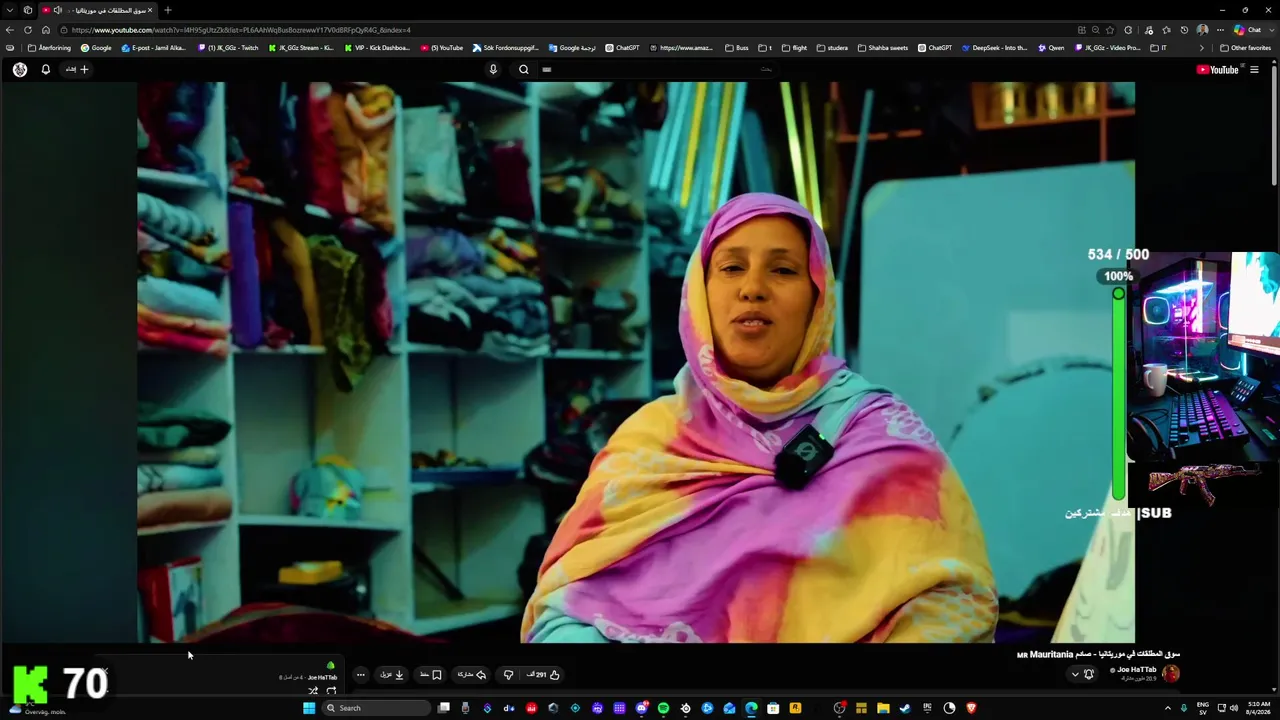Open Brave browser from the taskbar
Image resolution: width=1280 pixels, height=720 pixels.
(x=971, y=708)
